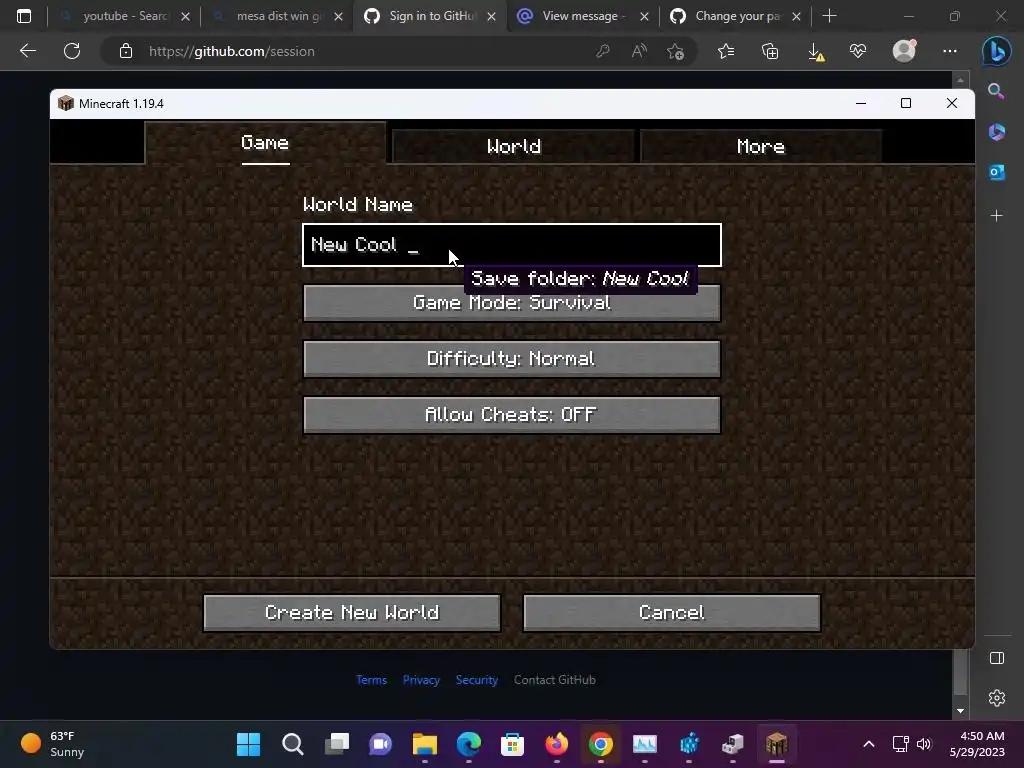Click the World Name text field
Image resolution: width=1024 pixels, height=768 pixels.
pos(512,245)
